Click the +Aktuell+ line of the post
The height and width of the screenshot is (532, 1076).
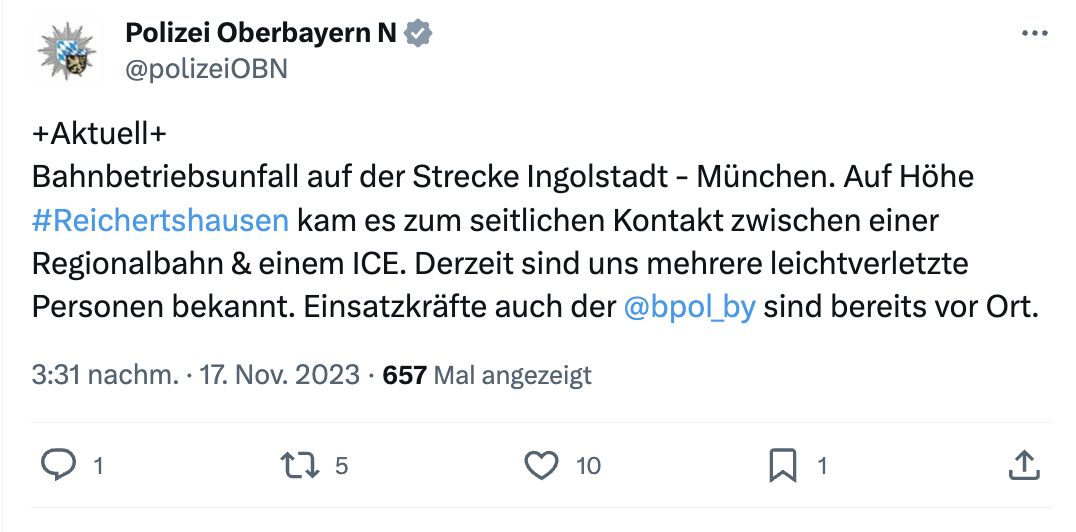click(98, 135)
